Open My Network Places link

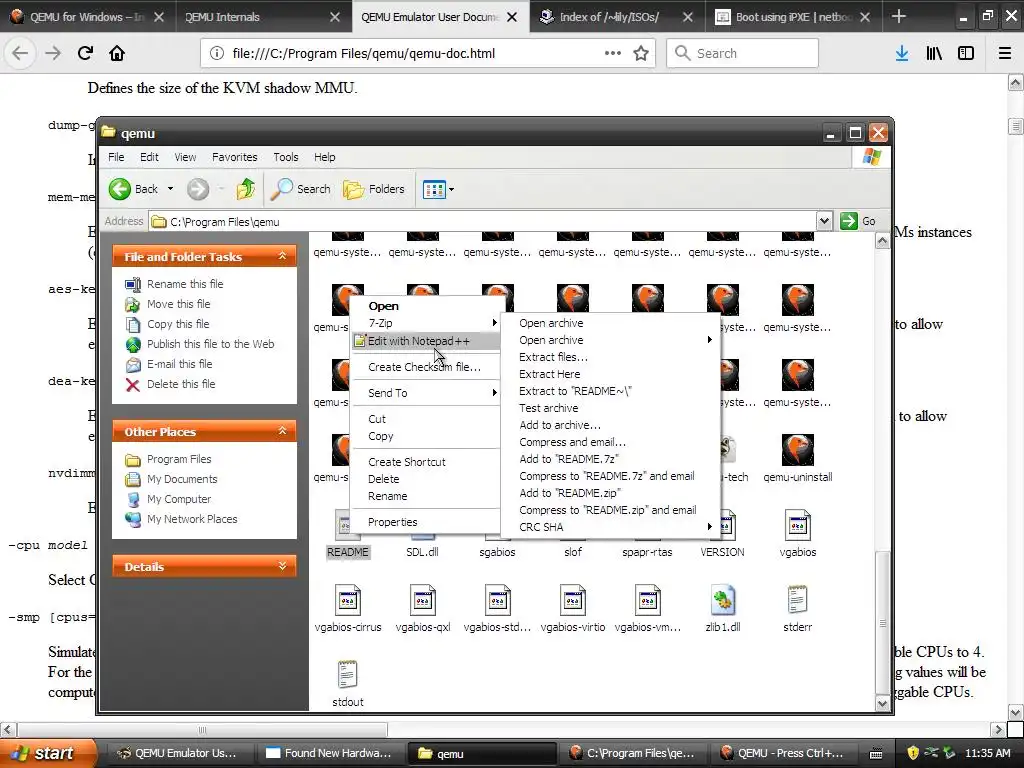pyautogui.click(x=192, y=519)
